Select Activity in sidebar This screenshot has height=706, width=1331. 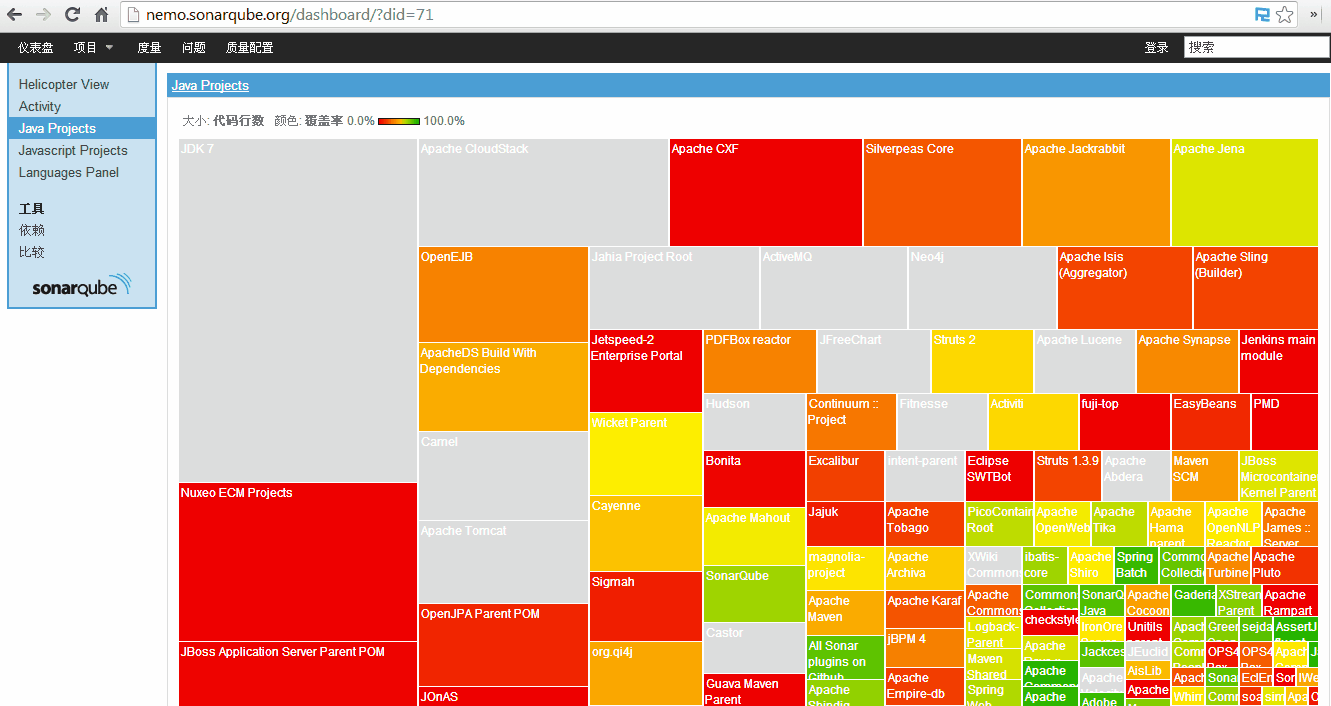tap(40, 106)
